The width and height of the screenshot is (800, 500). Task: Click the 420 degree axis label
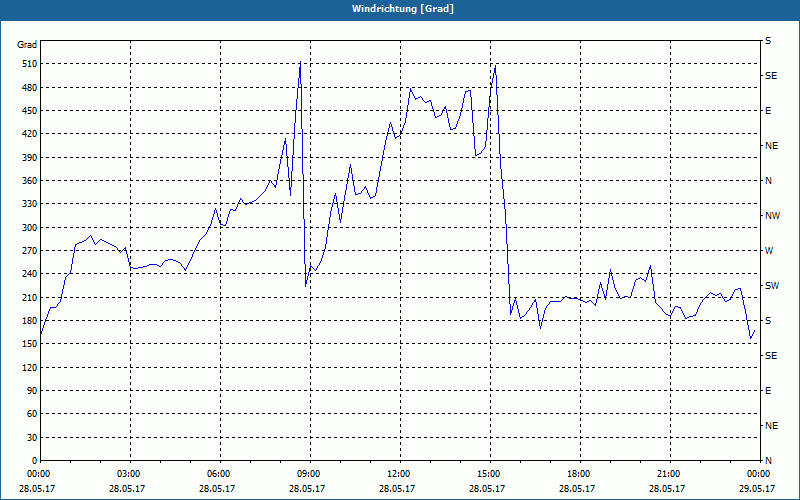(x=30, y=134)
